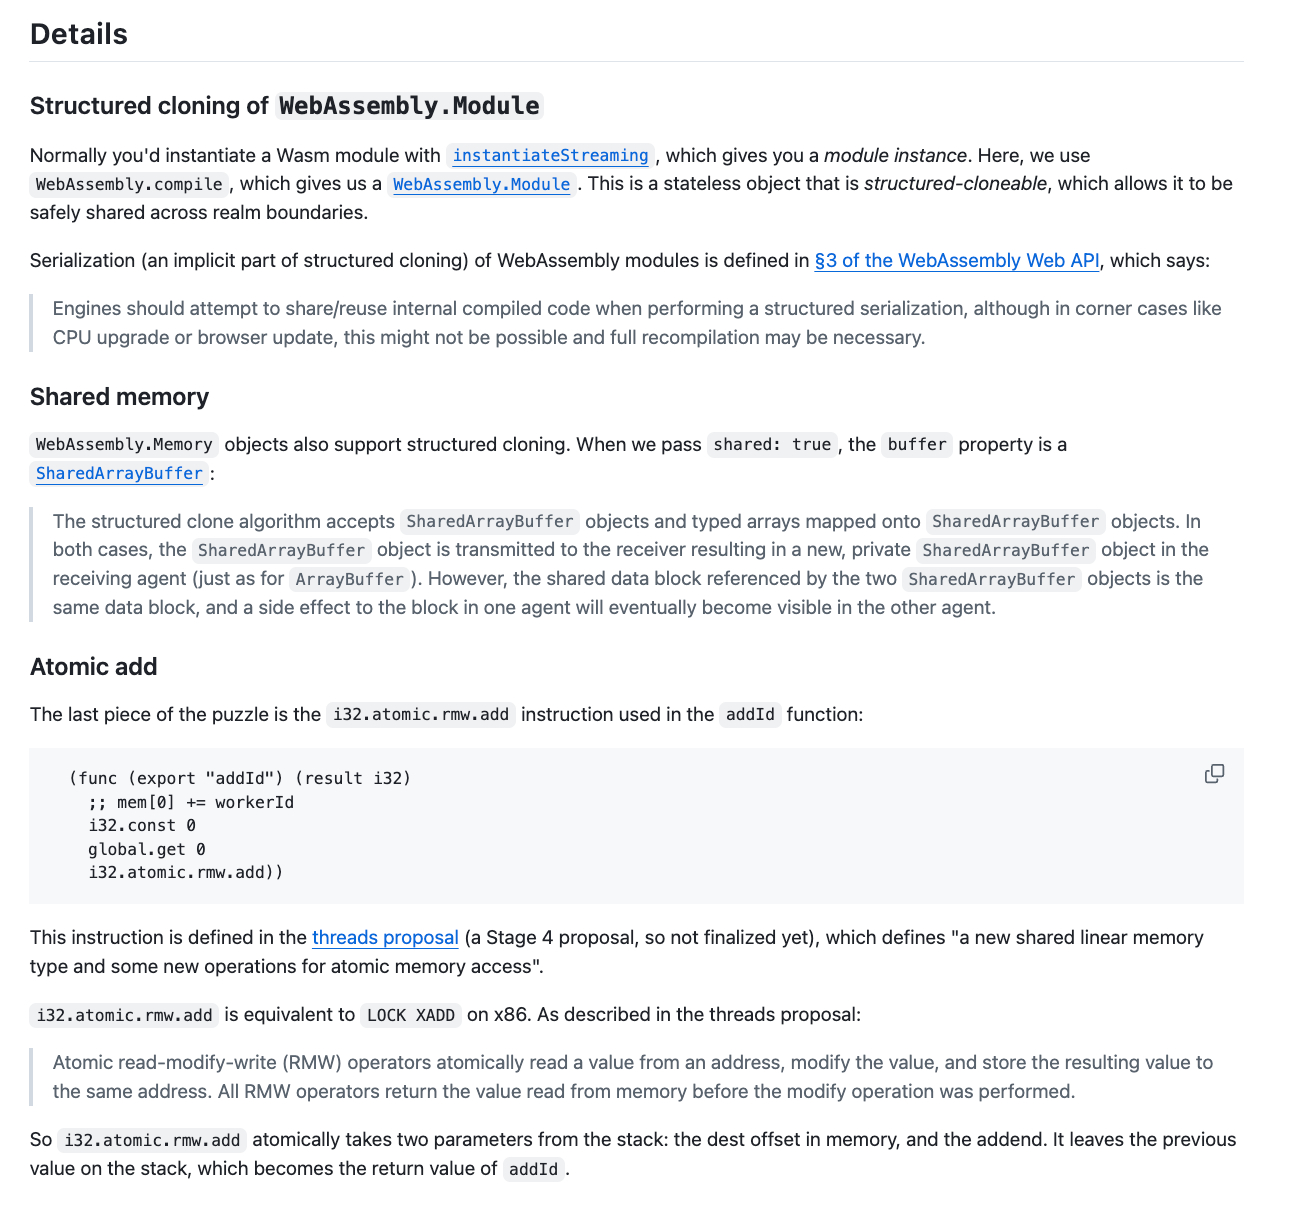Visit the threads proposal link
This screenshot has width=1292, height=1218.
pos(385,938)
